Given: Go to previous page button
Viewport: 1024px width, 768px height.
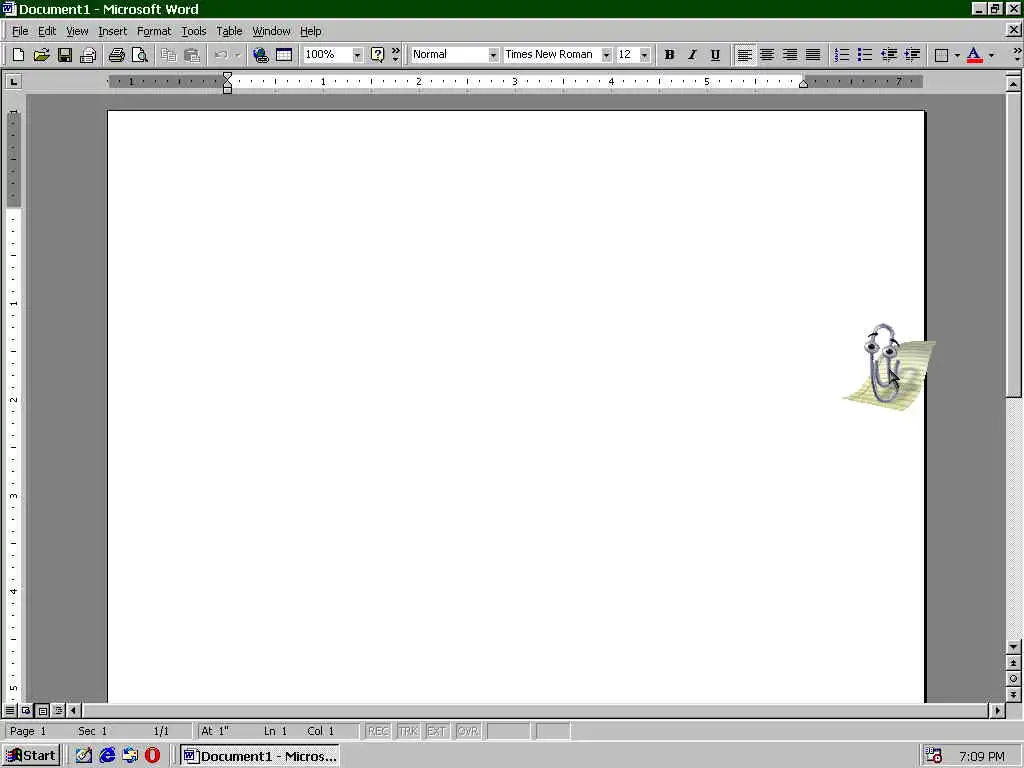Looking at the screenshot, I should point(1014,663).
